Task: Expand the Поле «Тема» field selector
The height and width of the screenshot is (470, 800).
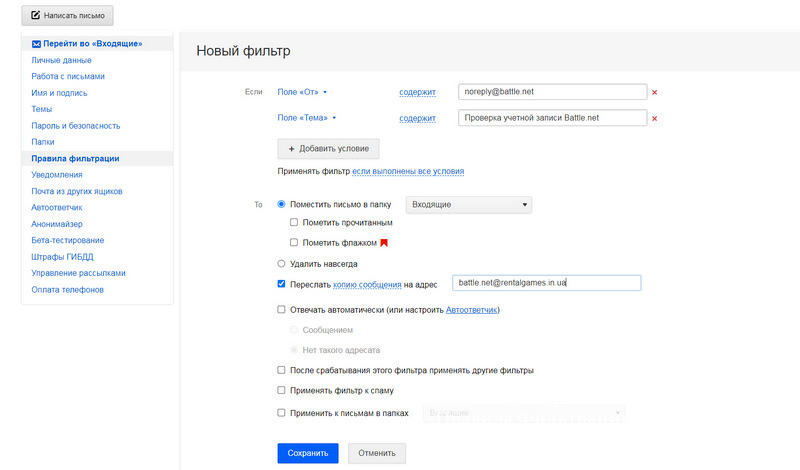Action: [309, 119]
